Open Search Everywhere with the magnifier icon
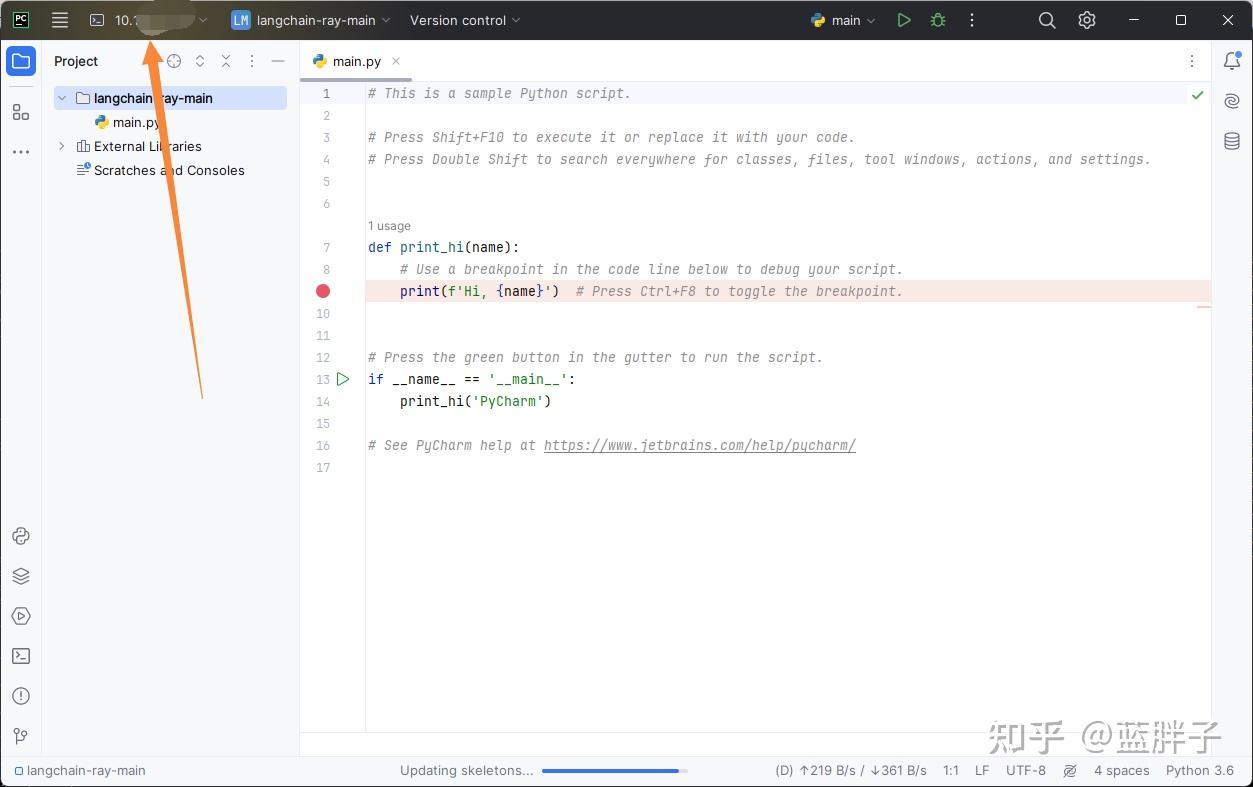Viewport: 1253px width, 787px height. 1046,20
